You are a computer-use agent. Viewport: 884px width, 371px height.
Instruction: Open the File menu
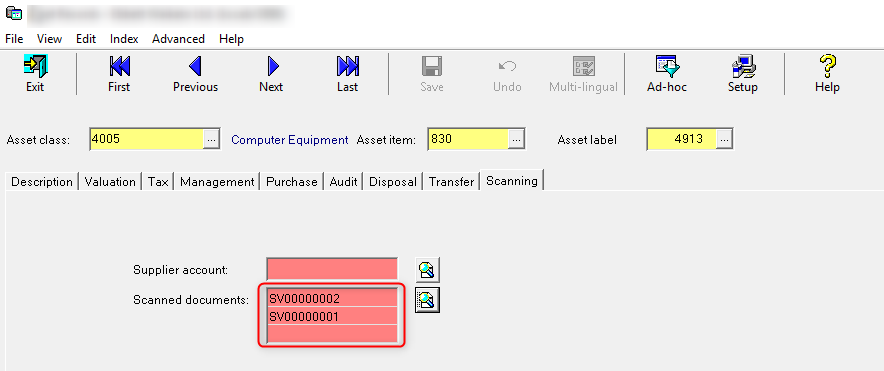tap(14, 39)
